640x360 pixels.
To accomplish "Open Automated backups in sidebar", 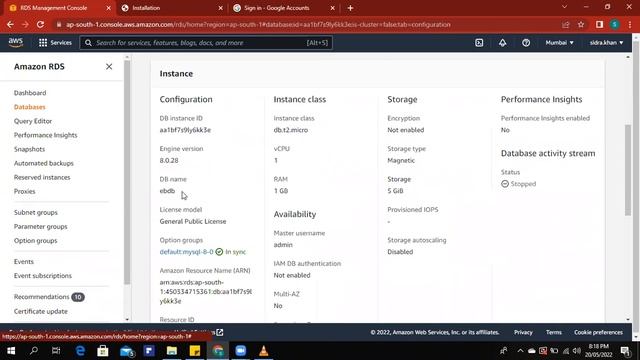I will (44, 163).
